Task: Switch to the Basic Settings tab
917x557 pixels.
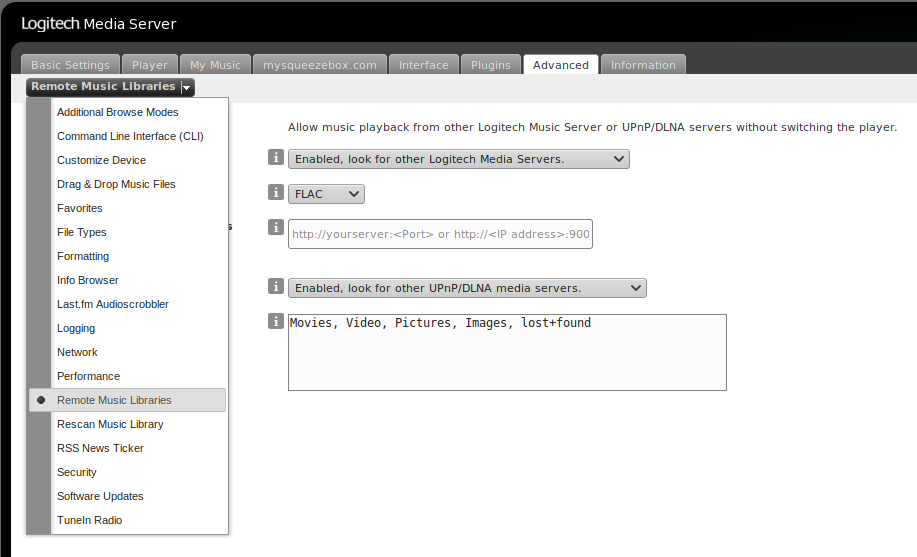Action: point(70,65)
